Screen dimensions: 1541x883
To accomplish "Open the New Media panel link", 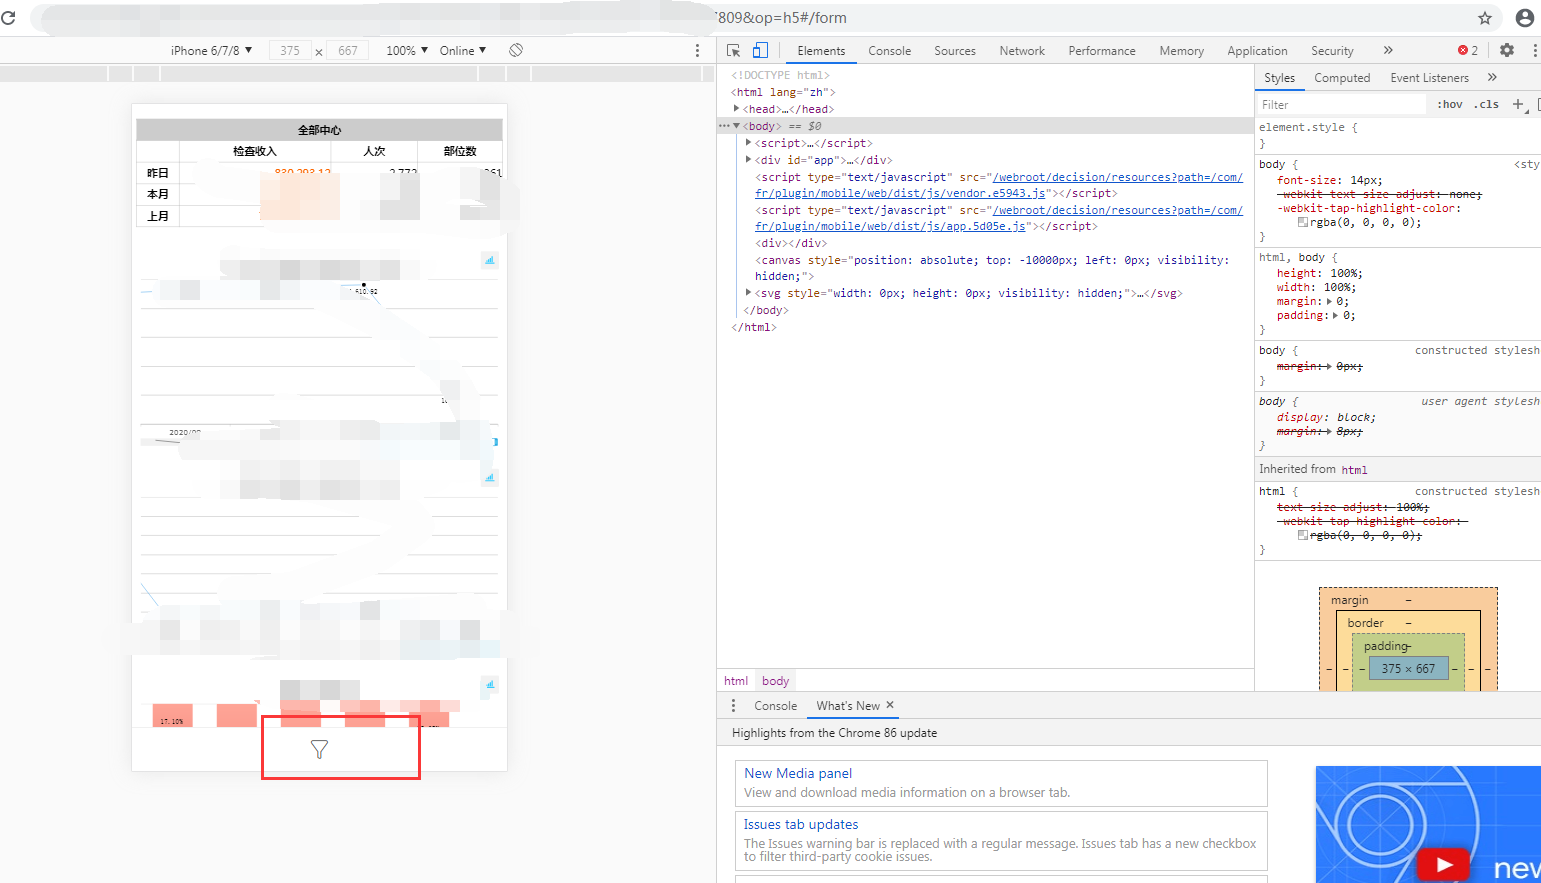I will [798, 773].
